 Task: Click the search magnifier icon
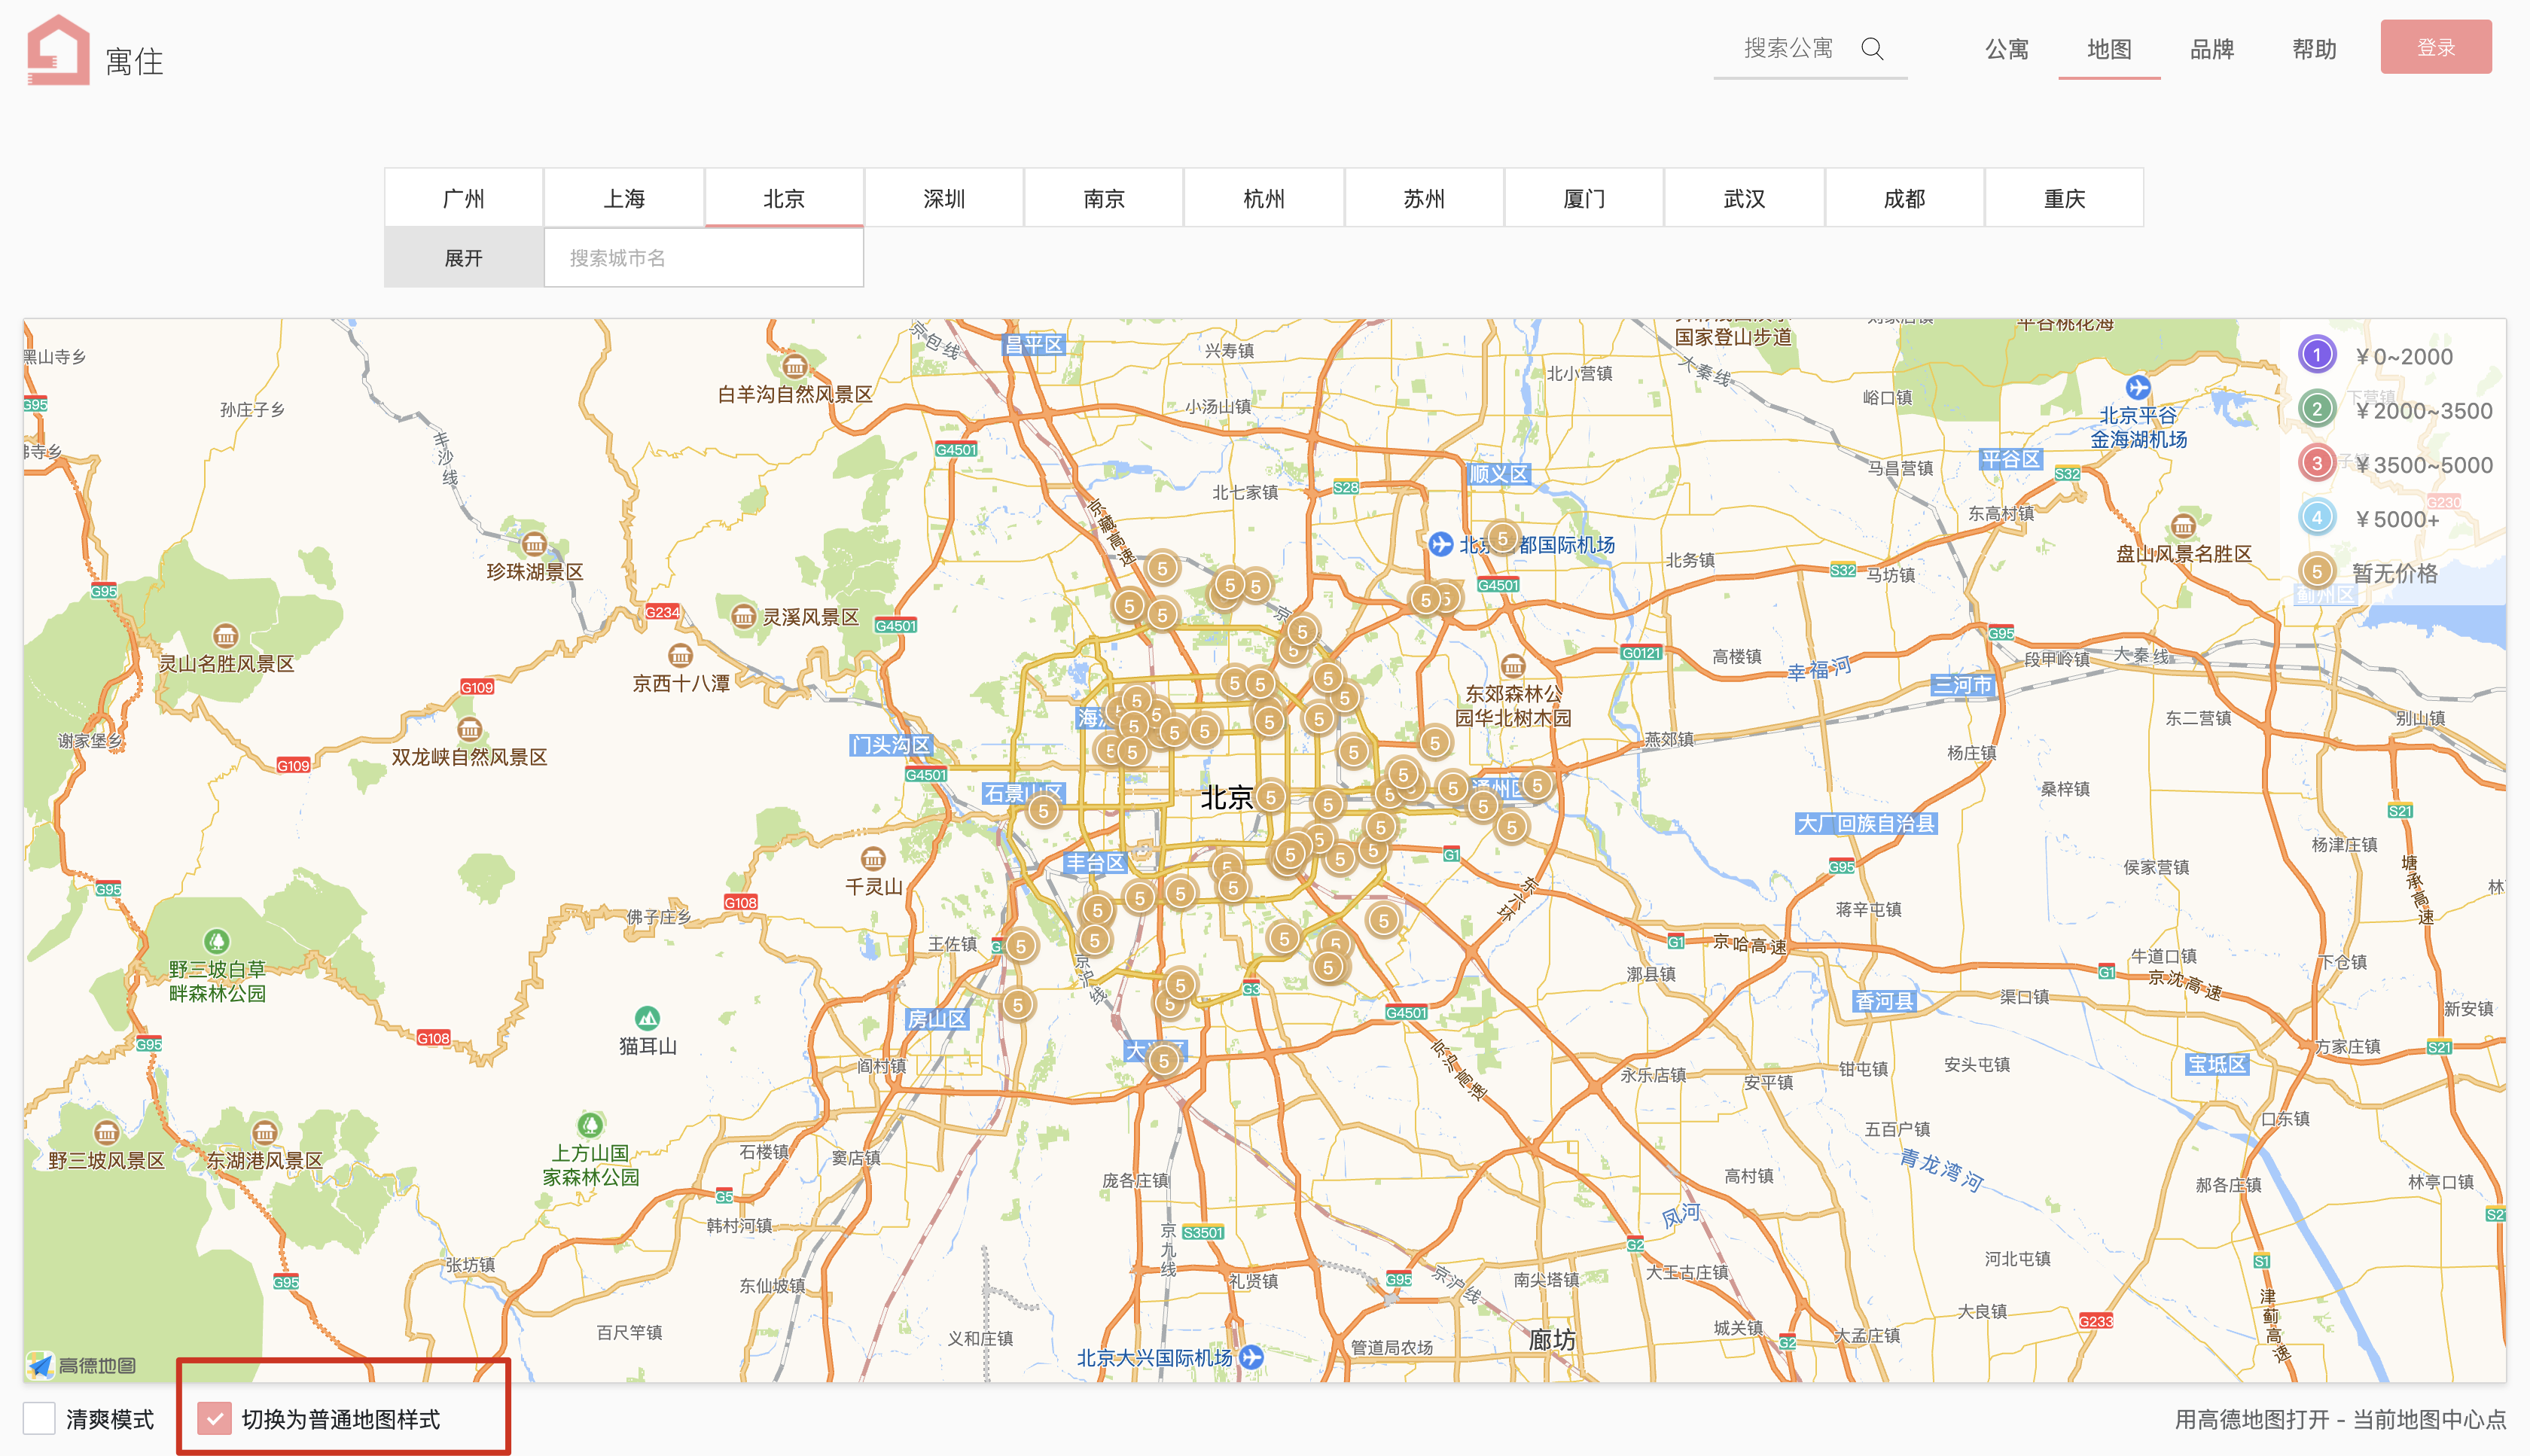(x=1872, y=49)
